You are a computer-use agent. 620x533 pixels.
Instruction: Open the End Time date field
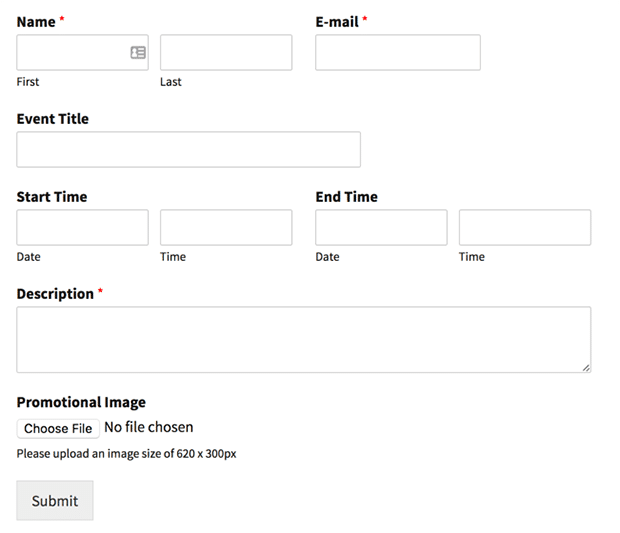(381, 227)
